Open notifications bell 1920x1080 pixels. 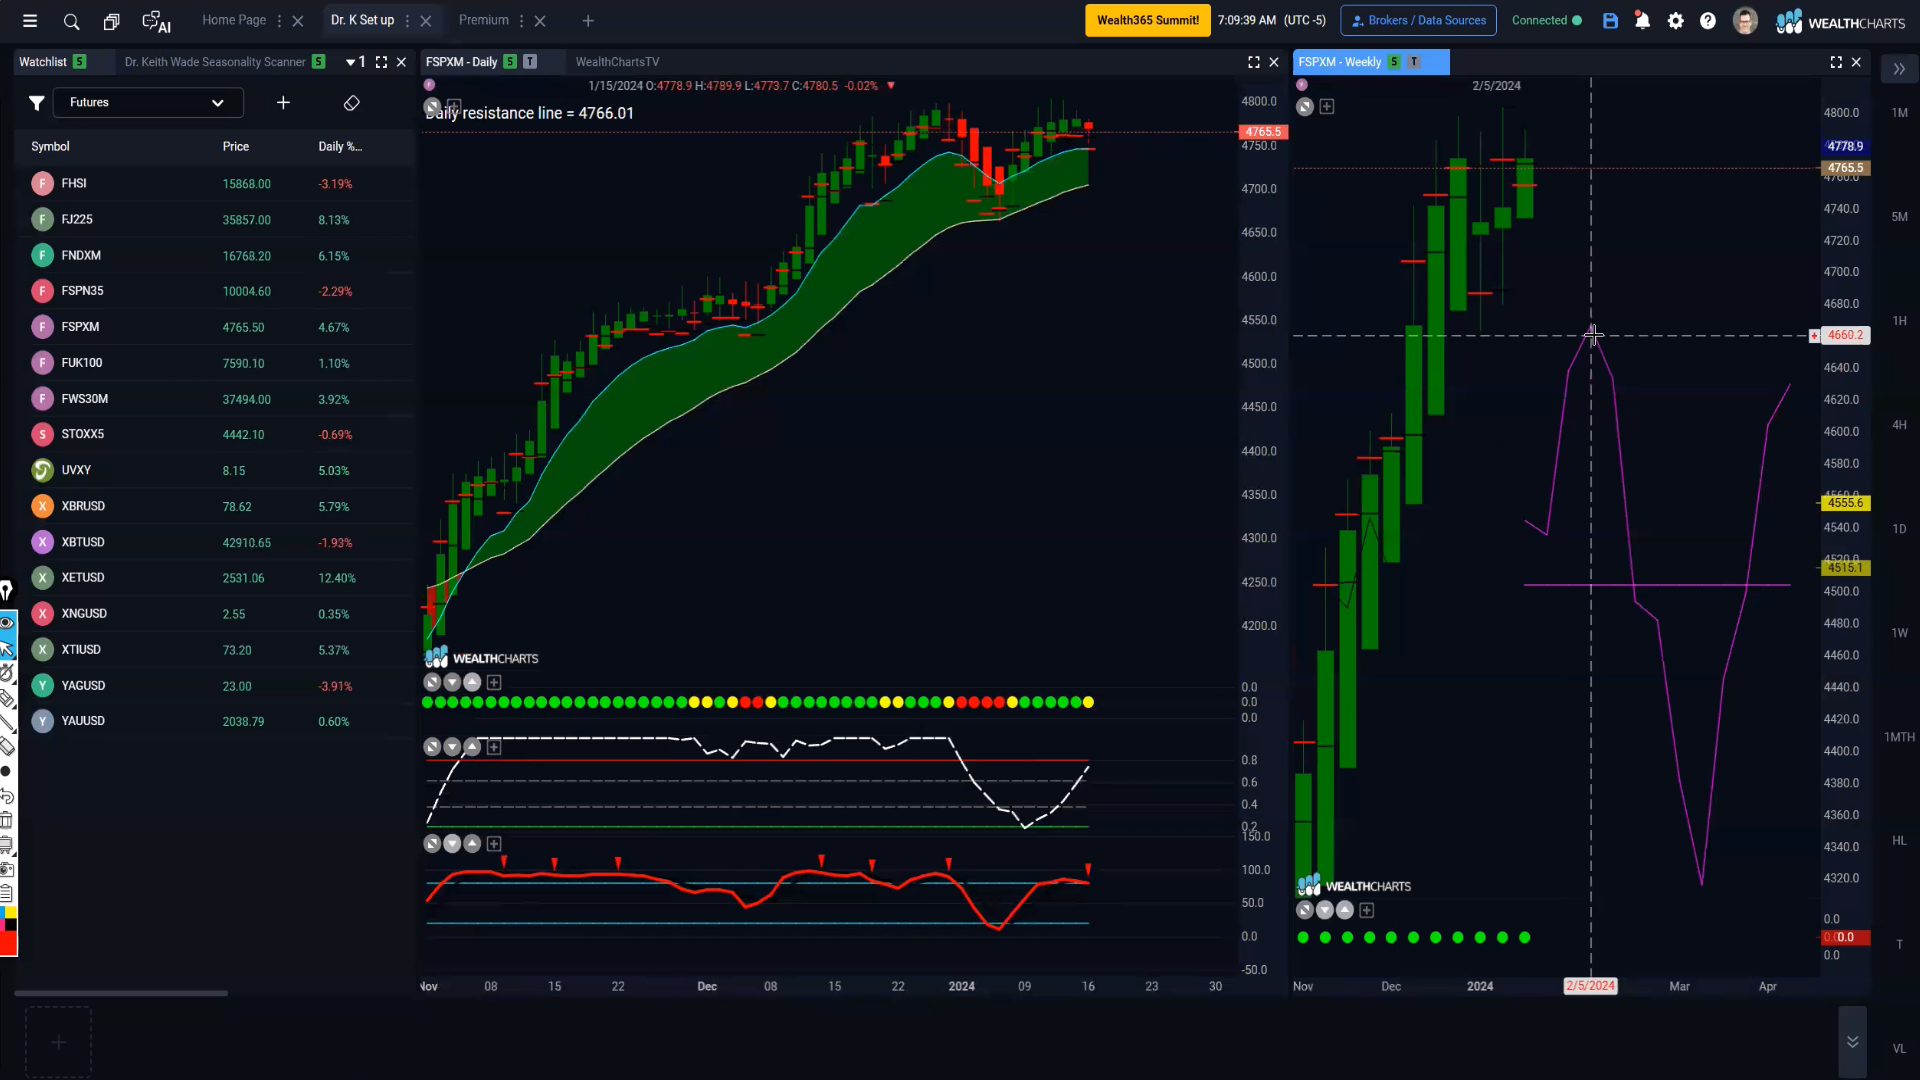pos(1642,21)
